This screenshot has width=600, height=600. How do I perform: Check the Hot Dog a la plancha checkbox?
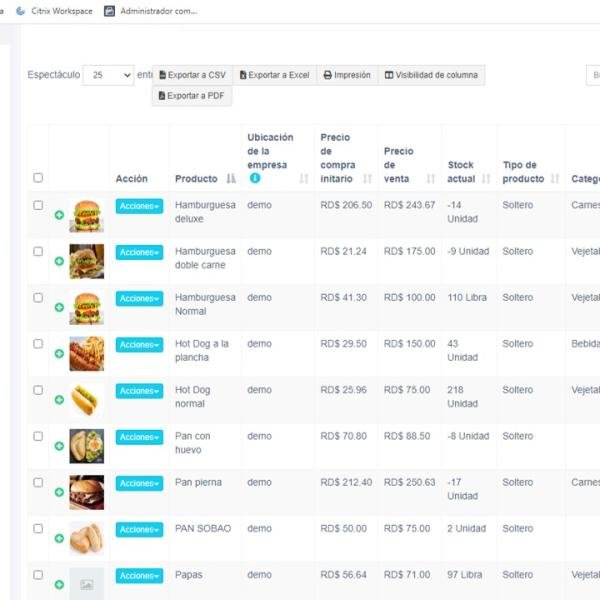tap(38, 344)
